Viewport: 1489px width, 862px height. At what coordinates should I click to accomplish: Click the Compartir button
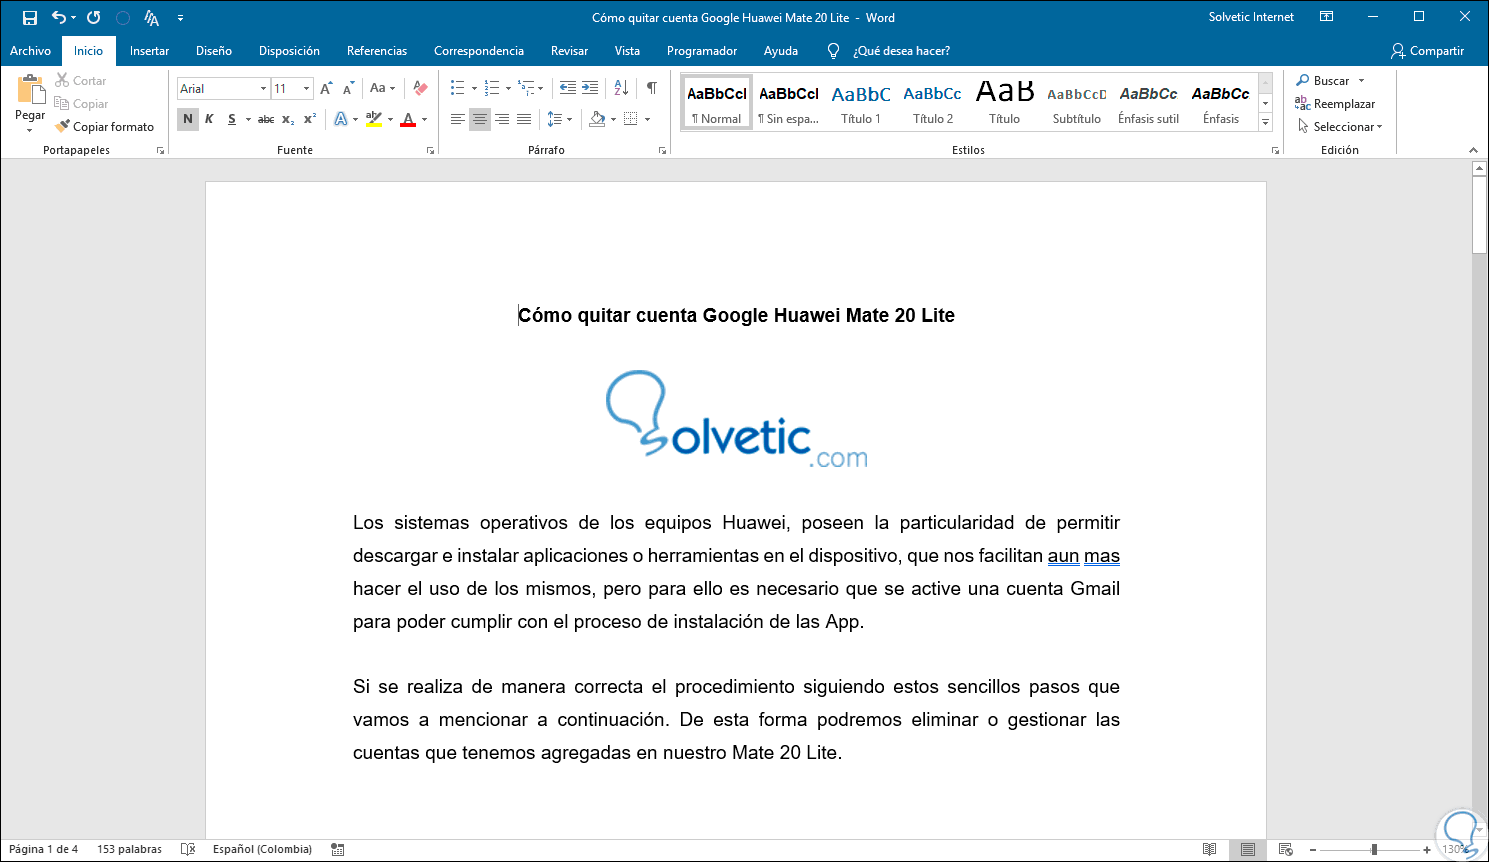1427,51
